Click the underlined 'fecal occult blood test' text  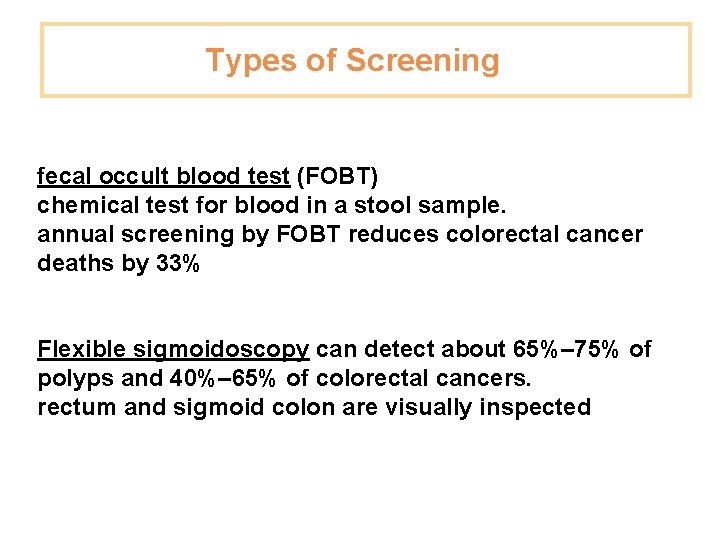point(163,177)
